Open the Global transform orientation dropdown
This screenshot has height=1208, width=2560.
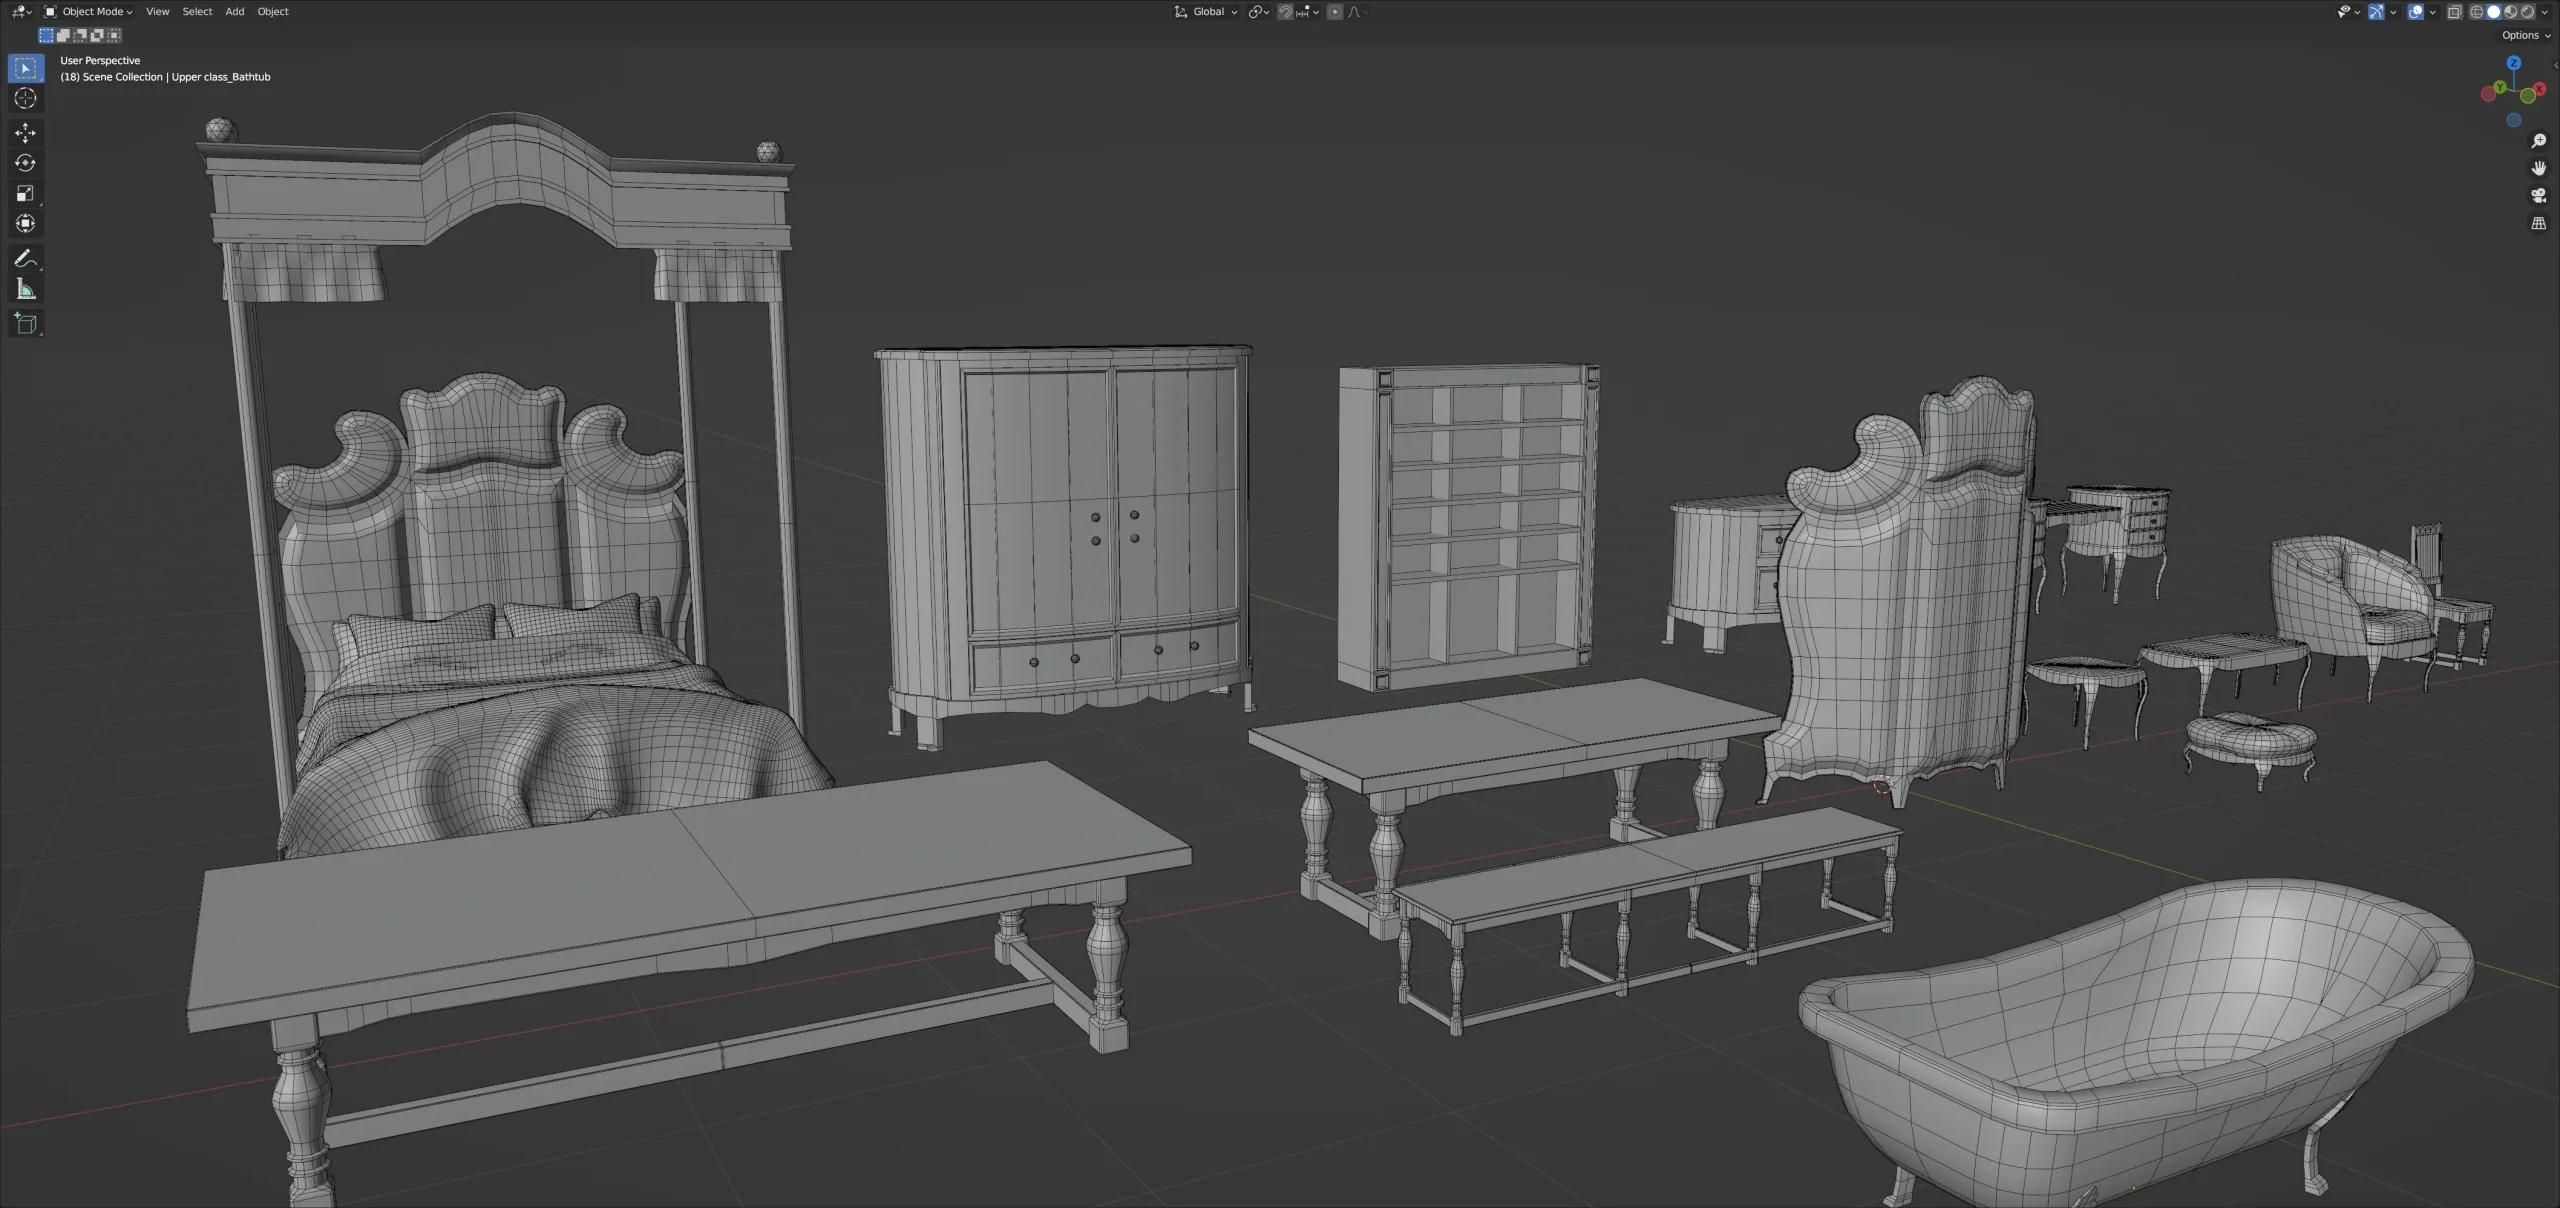1206,11
